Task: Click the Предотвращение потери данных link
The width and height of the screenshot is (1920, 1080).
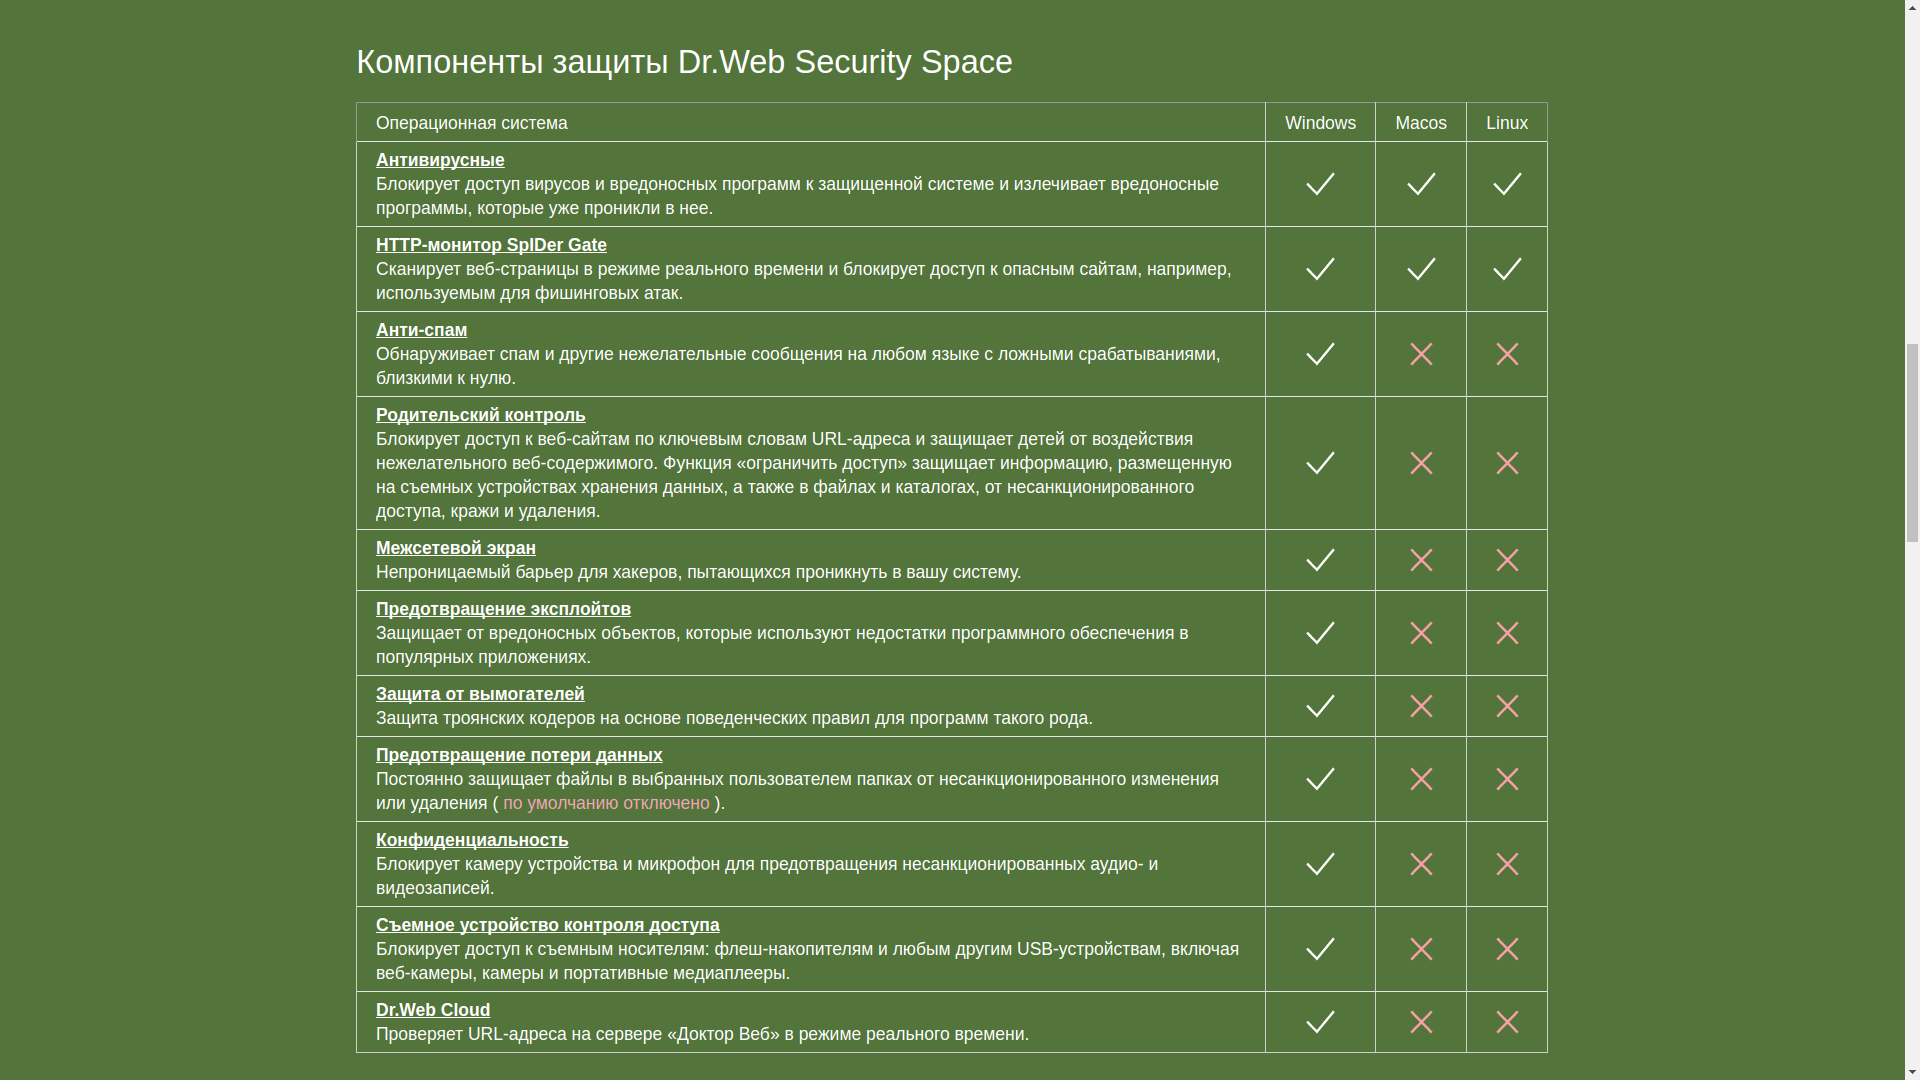Action: pyautogui.click(x=518, y=755)
